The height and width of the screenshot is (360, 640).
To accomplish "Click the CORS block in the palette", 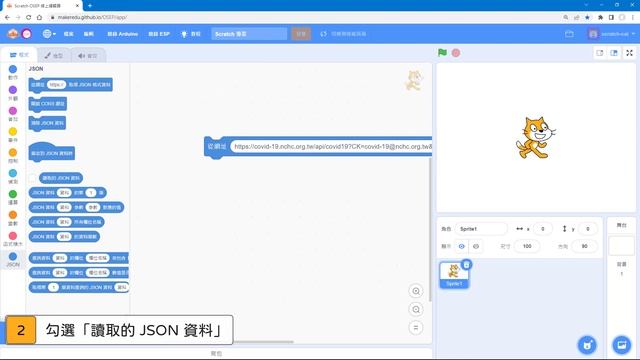I will pyautogui.click(x=48, y=104).
